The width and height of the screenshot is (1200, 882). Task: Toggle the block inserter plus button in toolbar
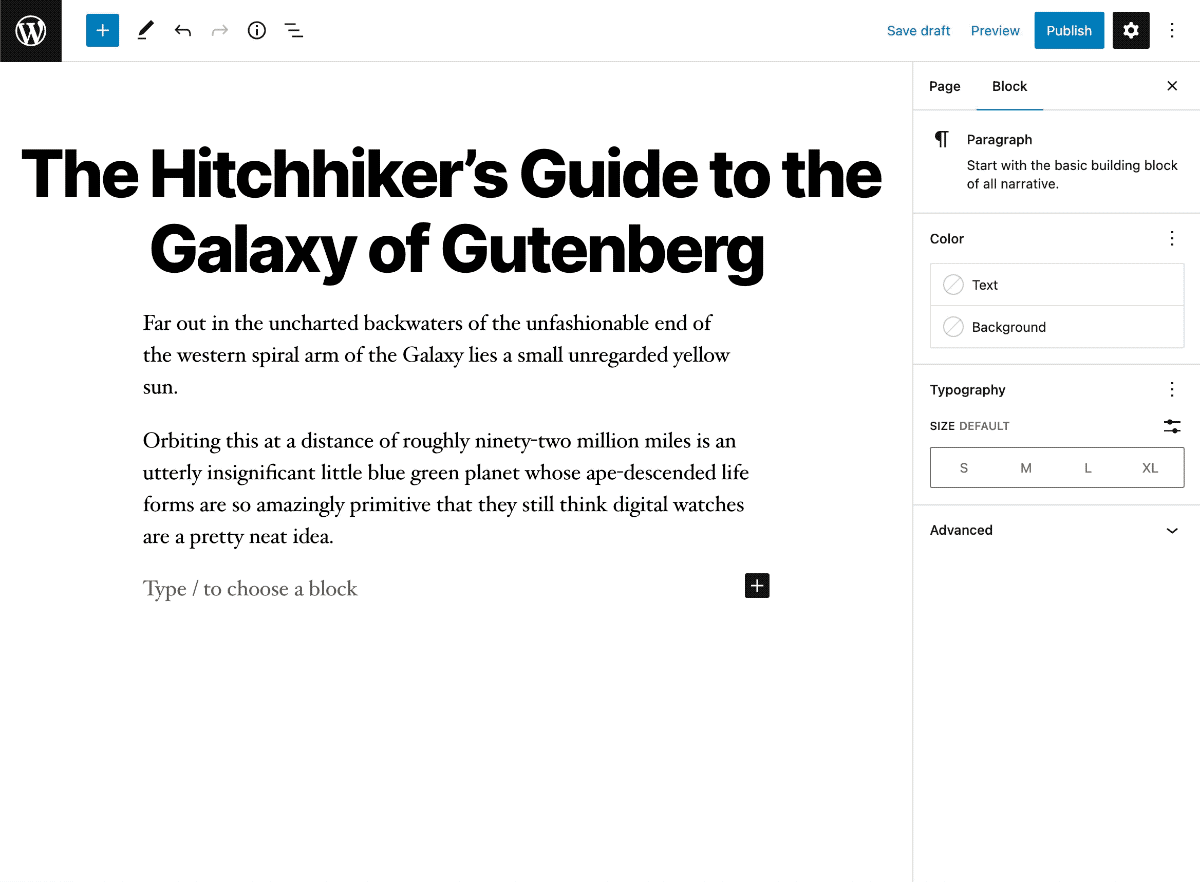[x=102, y=31]
